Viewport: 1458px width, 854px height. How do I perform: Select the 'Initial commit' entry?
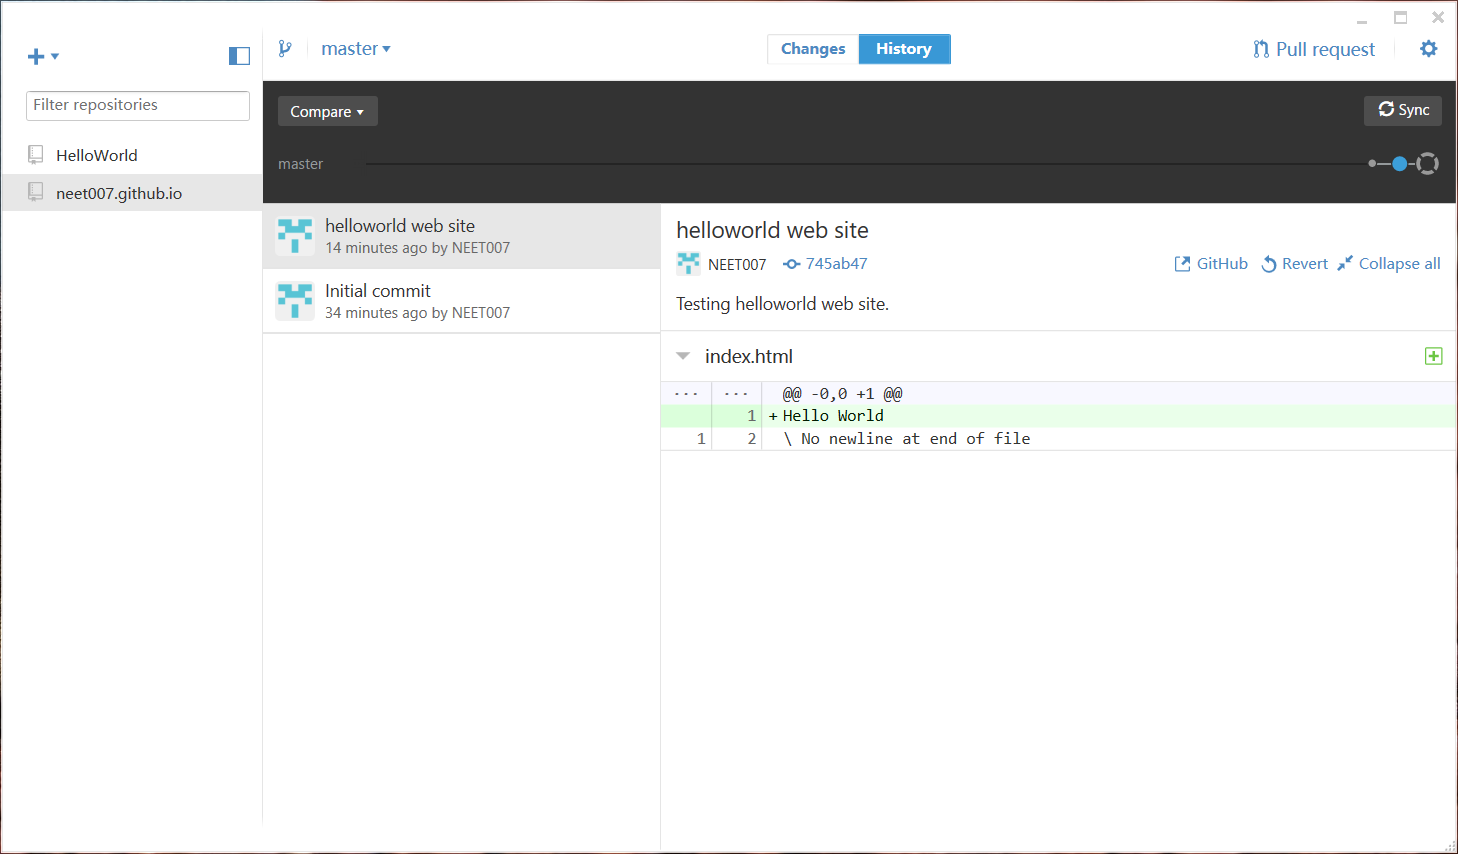coord(461,301)
